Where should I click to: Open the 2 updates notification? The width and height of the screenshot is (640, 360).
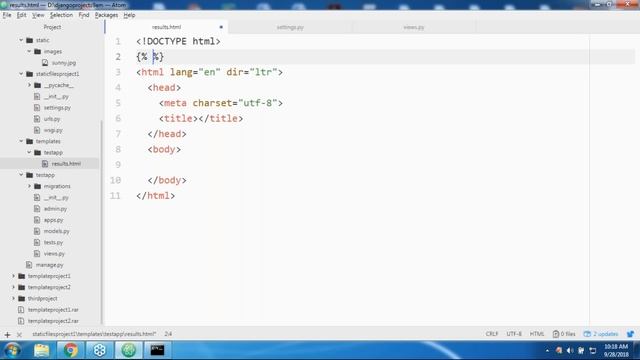point(601,334)
